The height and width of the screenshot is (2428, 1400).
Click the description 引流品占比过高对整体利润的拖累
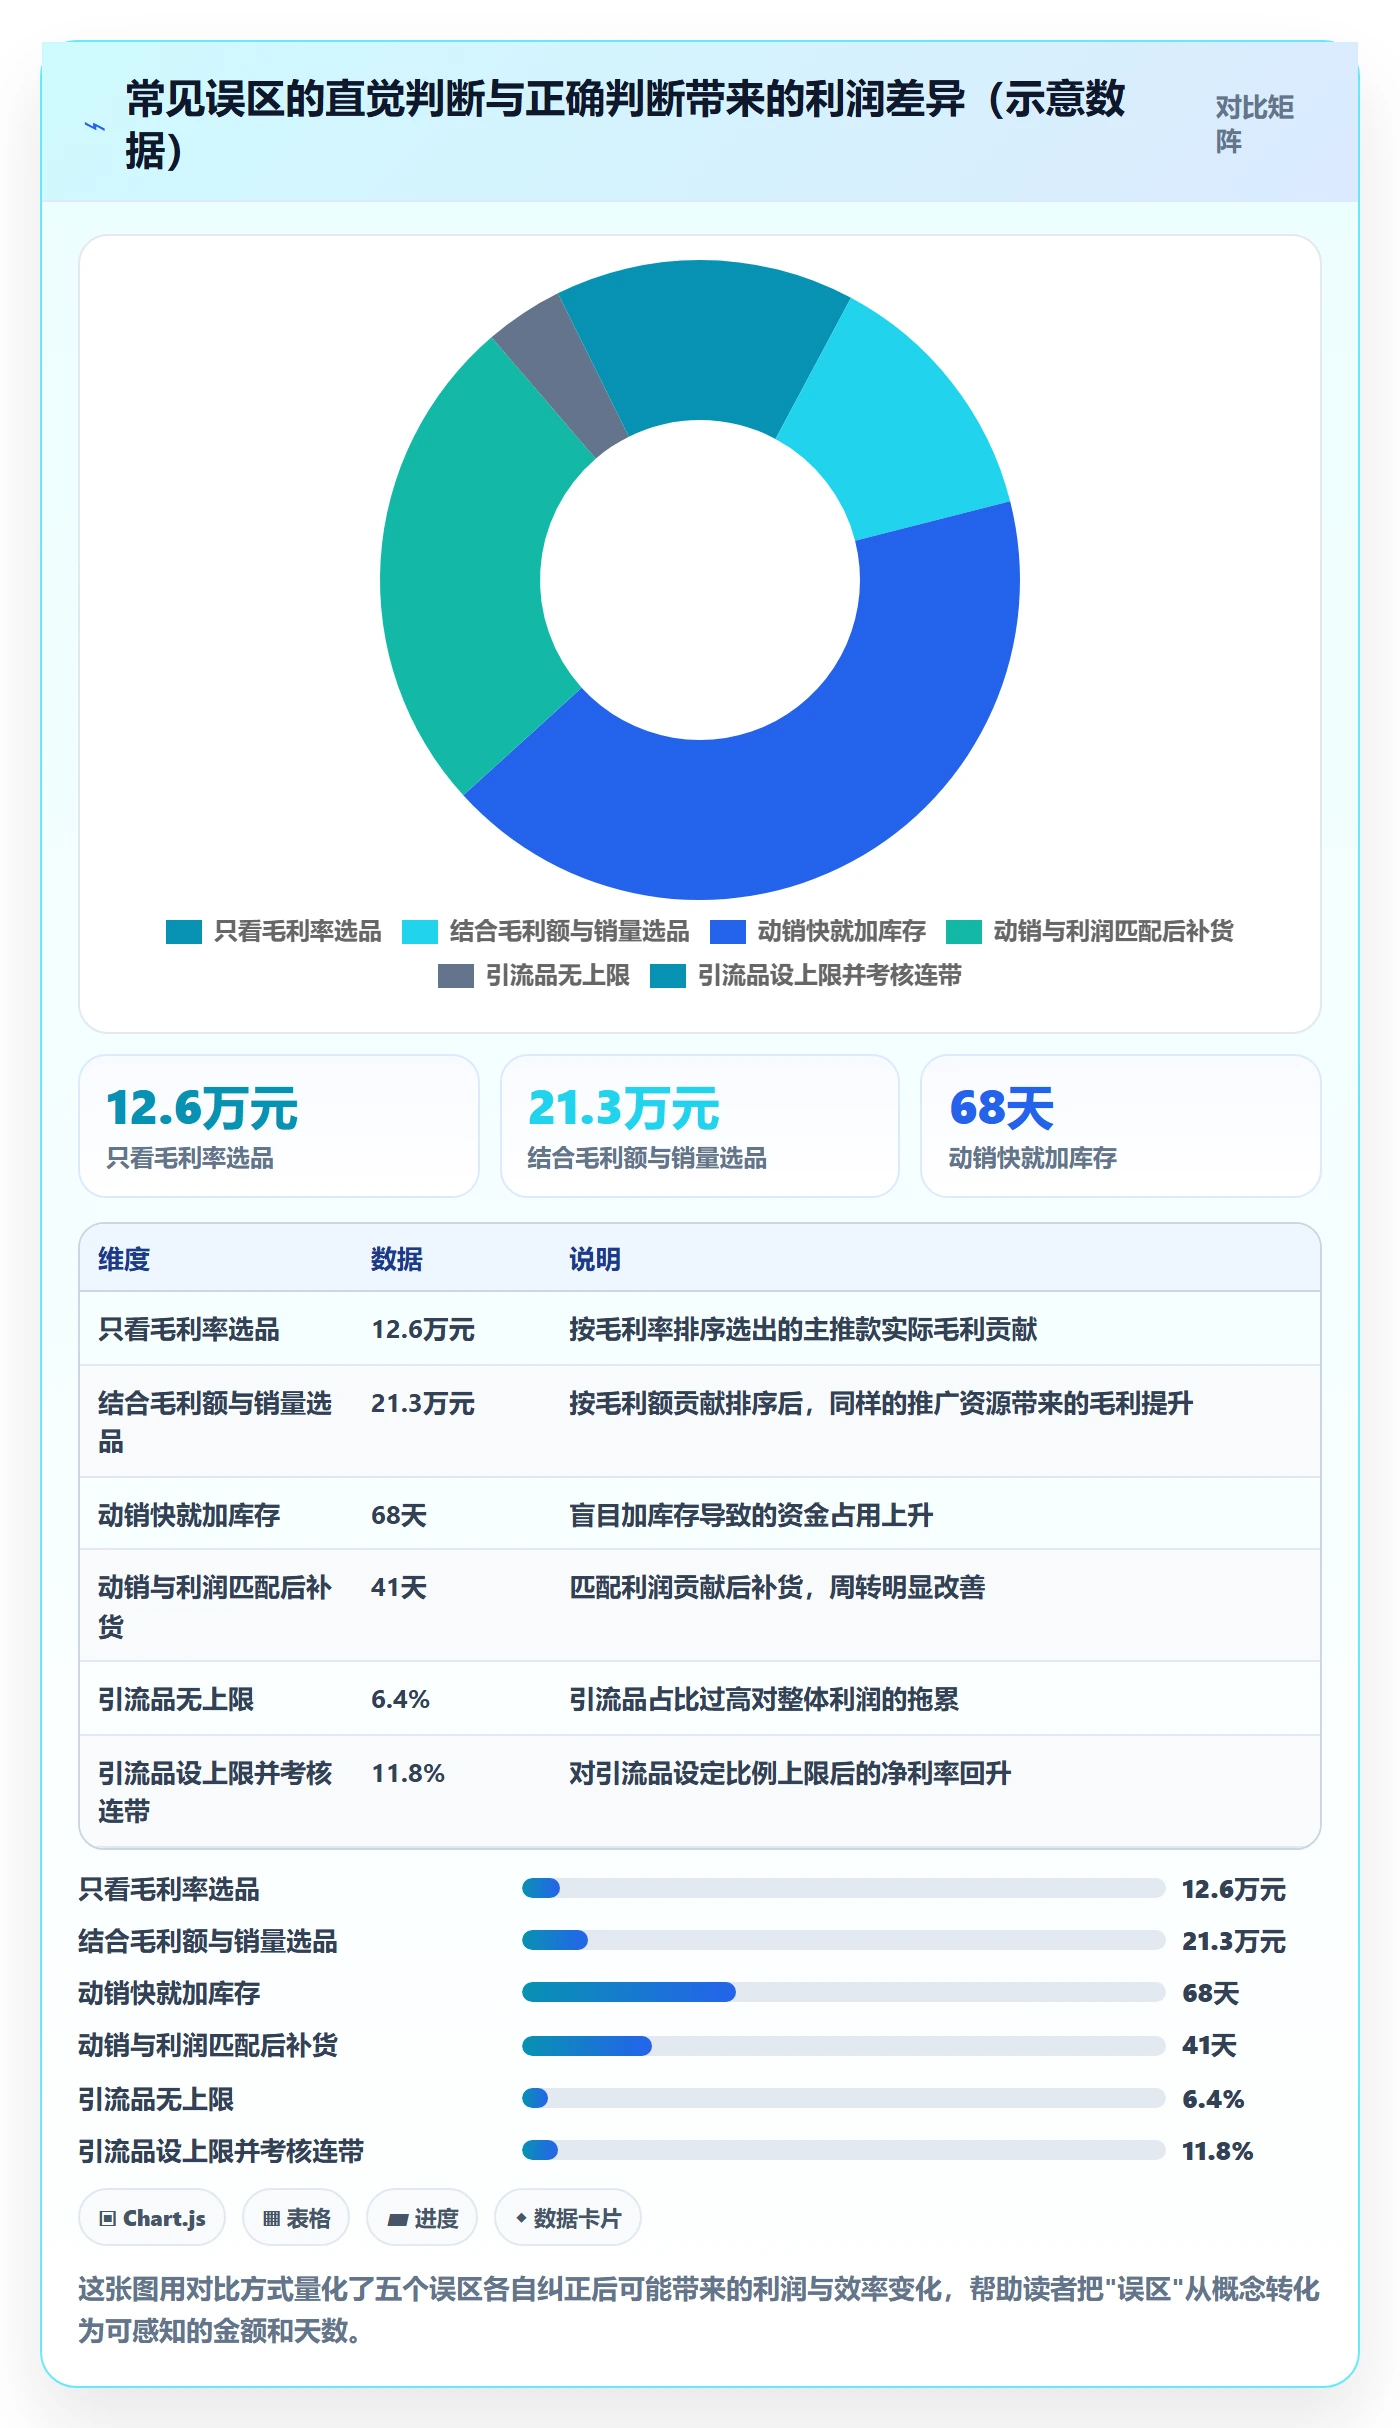point(764,1699)
